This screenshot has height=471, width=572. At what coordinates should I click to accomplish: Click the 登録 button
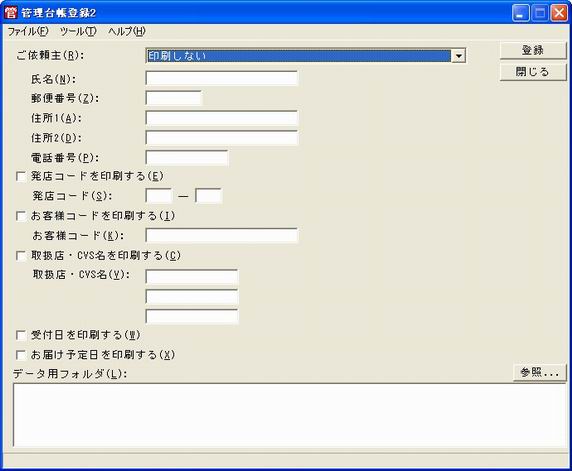click(x=533, y=50)
